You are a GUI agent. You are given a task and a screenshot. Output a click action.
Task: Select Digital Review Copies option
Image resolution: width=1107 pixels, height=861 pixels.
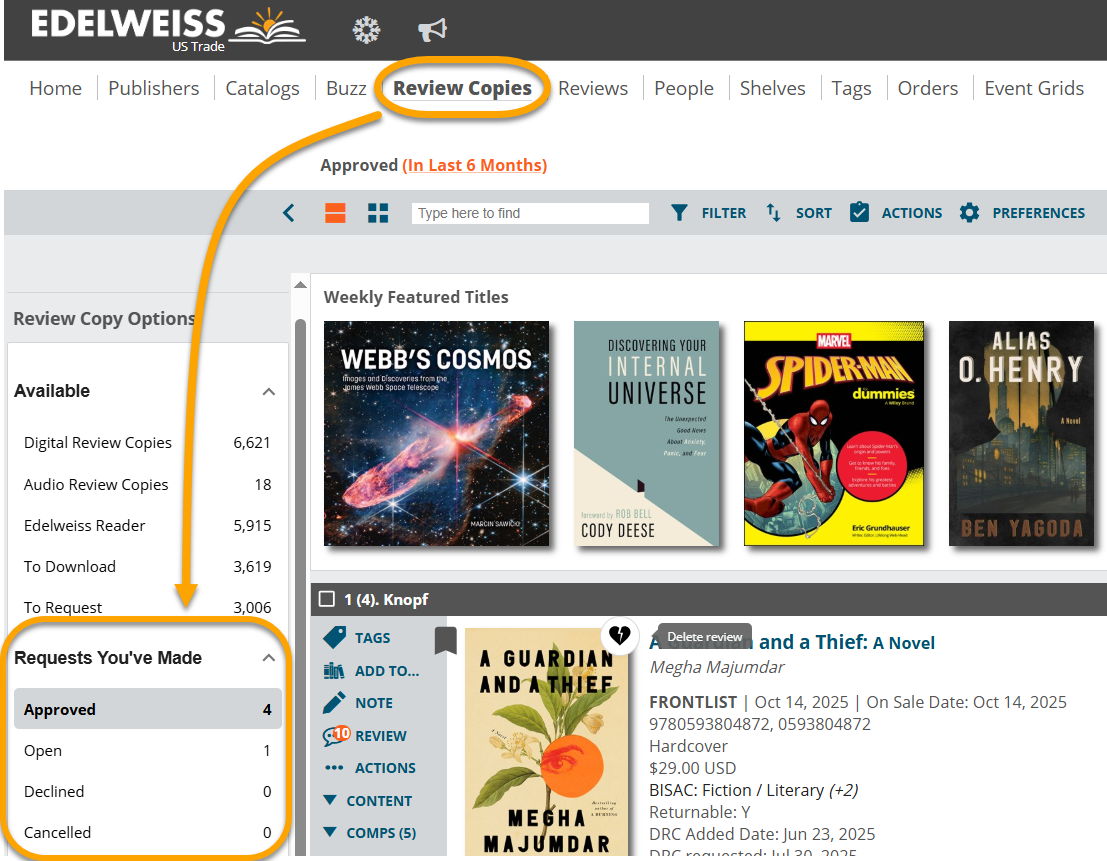tap(98, 443)
